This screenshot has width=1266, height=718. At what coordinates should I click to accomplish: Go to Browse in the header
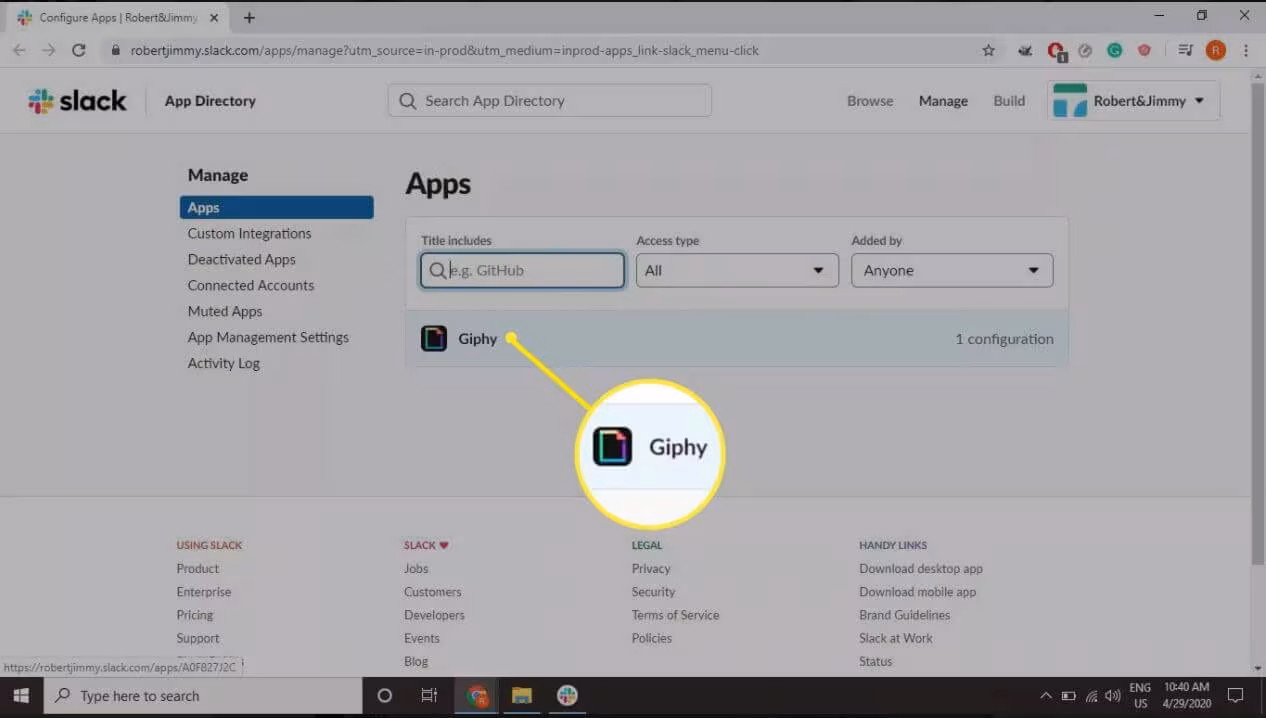click(x=870, y=101)
